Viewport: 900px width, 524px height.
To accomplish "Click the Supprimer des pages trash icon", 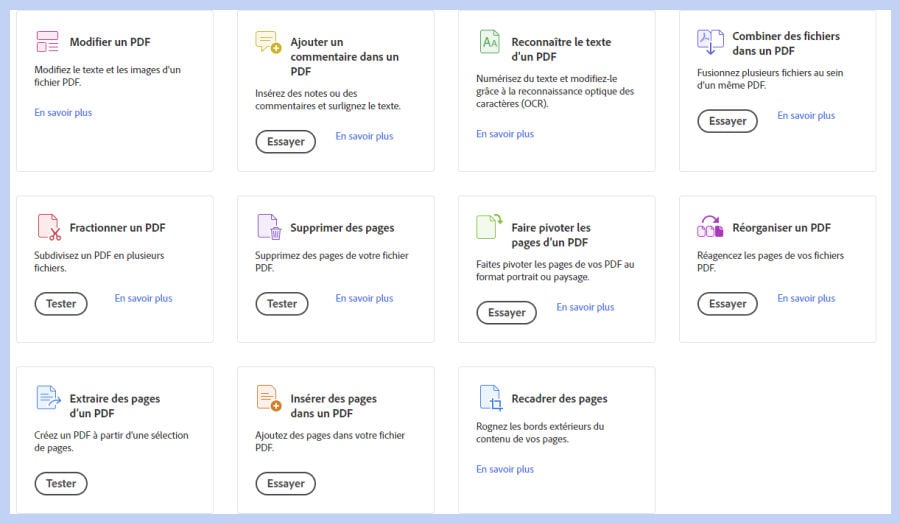I will 269,227.
